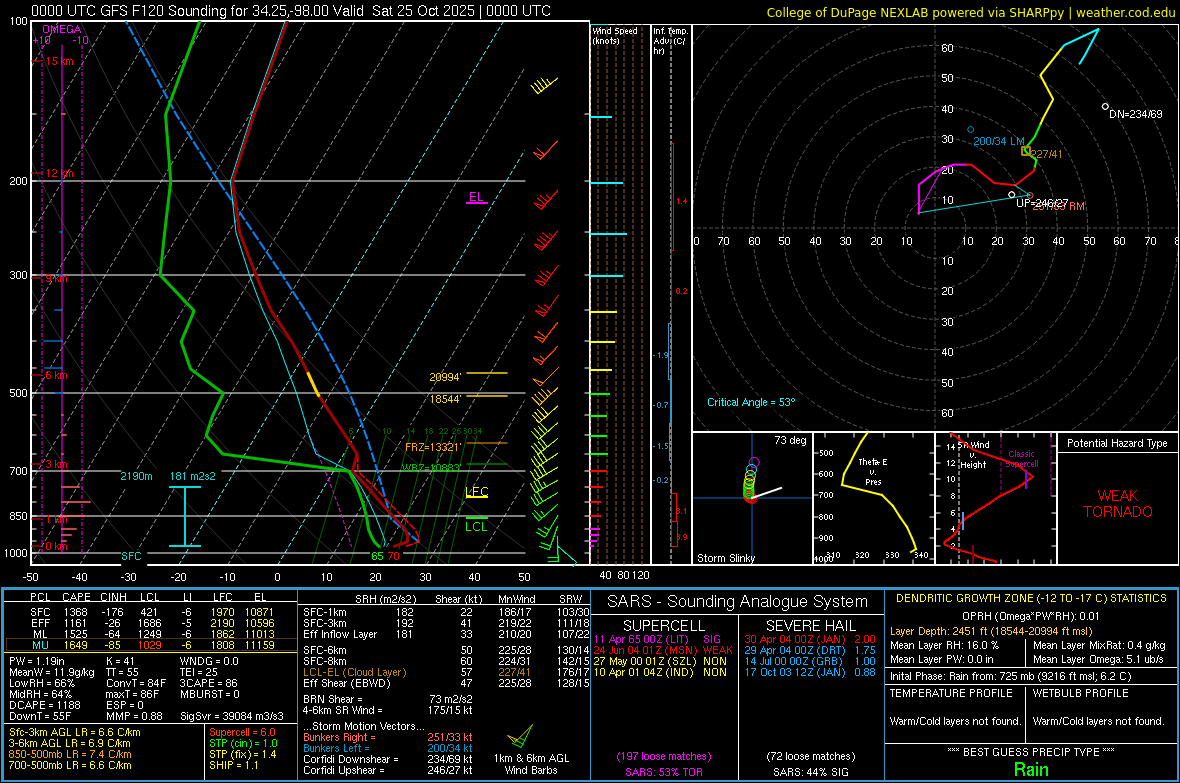Click the Eff Shear (EBWD) row
This screenshot has width=1180, height=783.
click(x=446, y=683)
